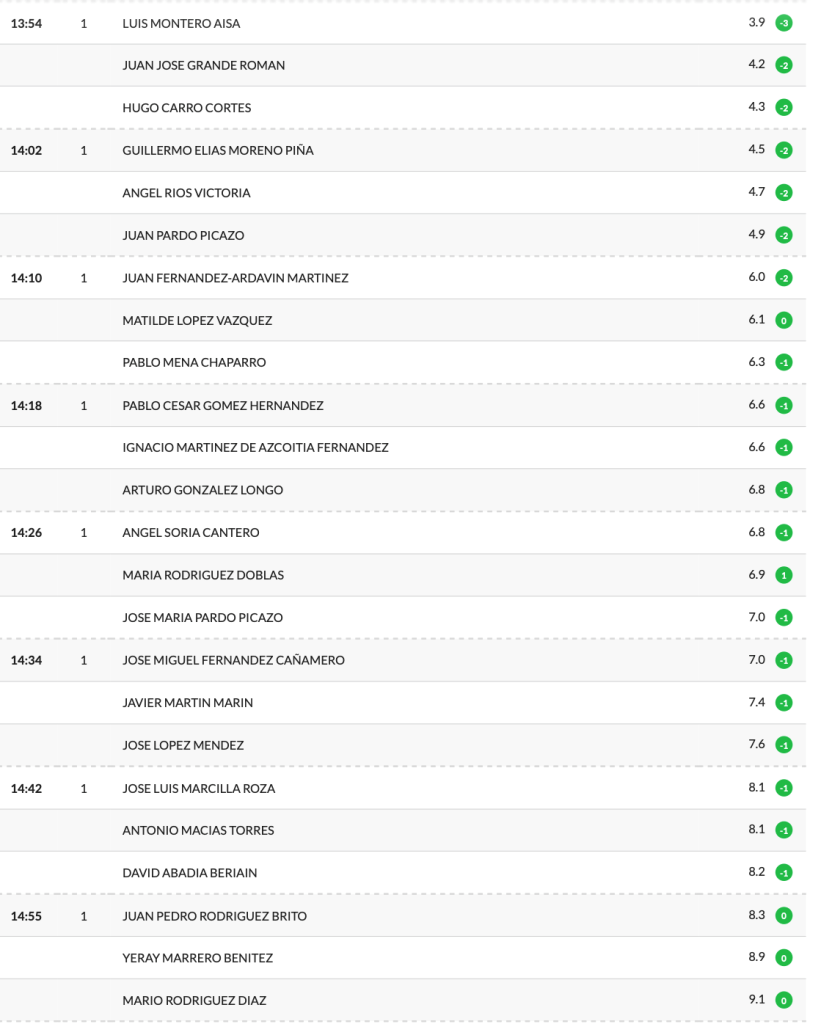The image size is (832, 1024).
Task: Select the 14:26 tee time
Action: point(26,533)
